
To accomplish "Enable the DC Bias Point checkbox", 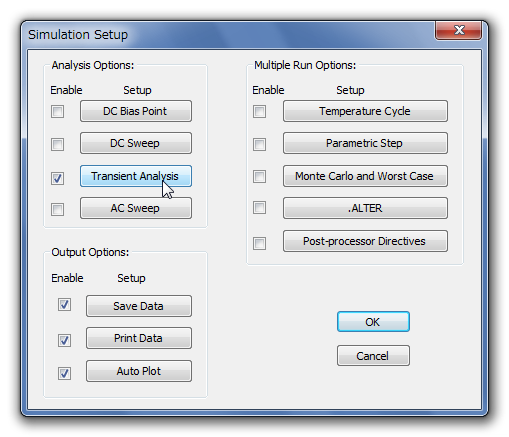I will 57,112.
